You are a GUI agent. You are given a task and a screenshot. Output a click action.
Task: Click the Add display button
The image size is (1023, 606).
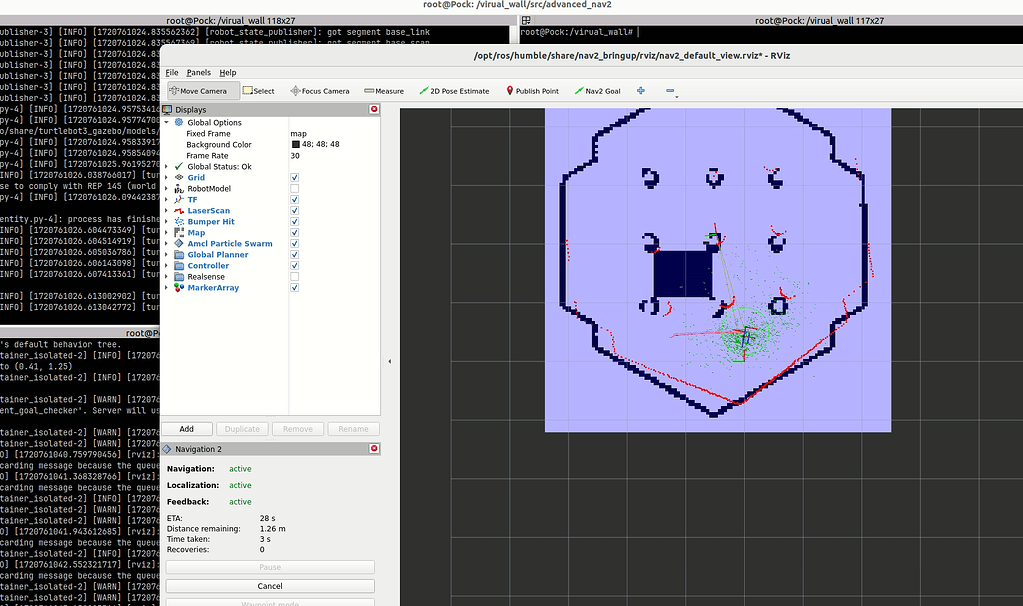pos(187,428)
